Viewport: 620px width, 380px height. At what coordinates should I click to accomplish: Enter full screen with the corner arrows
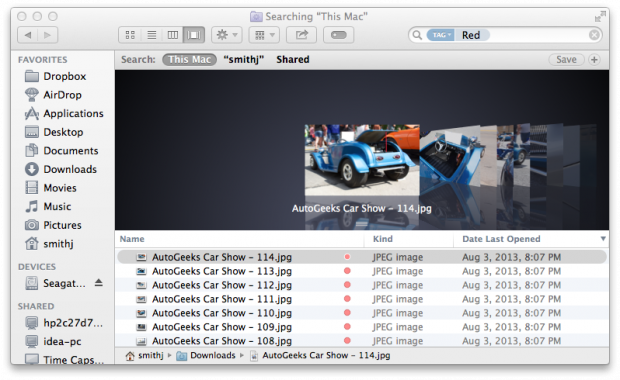(x=600, y=17)
